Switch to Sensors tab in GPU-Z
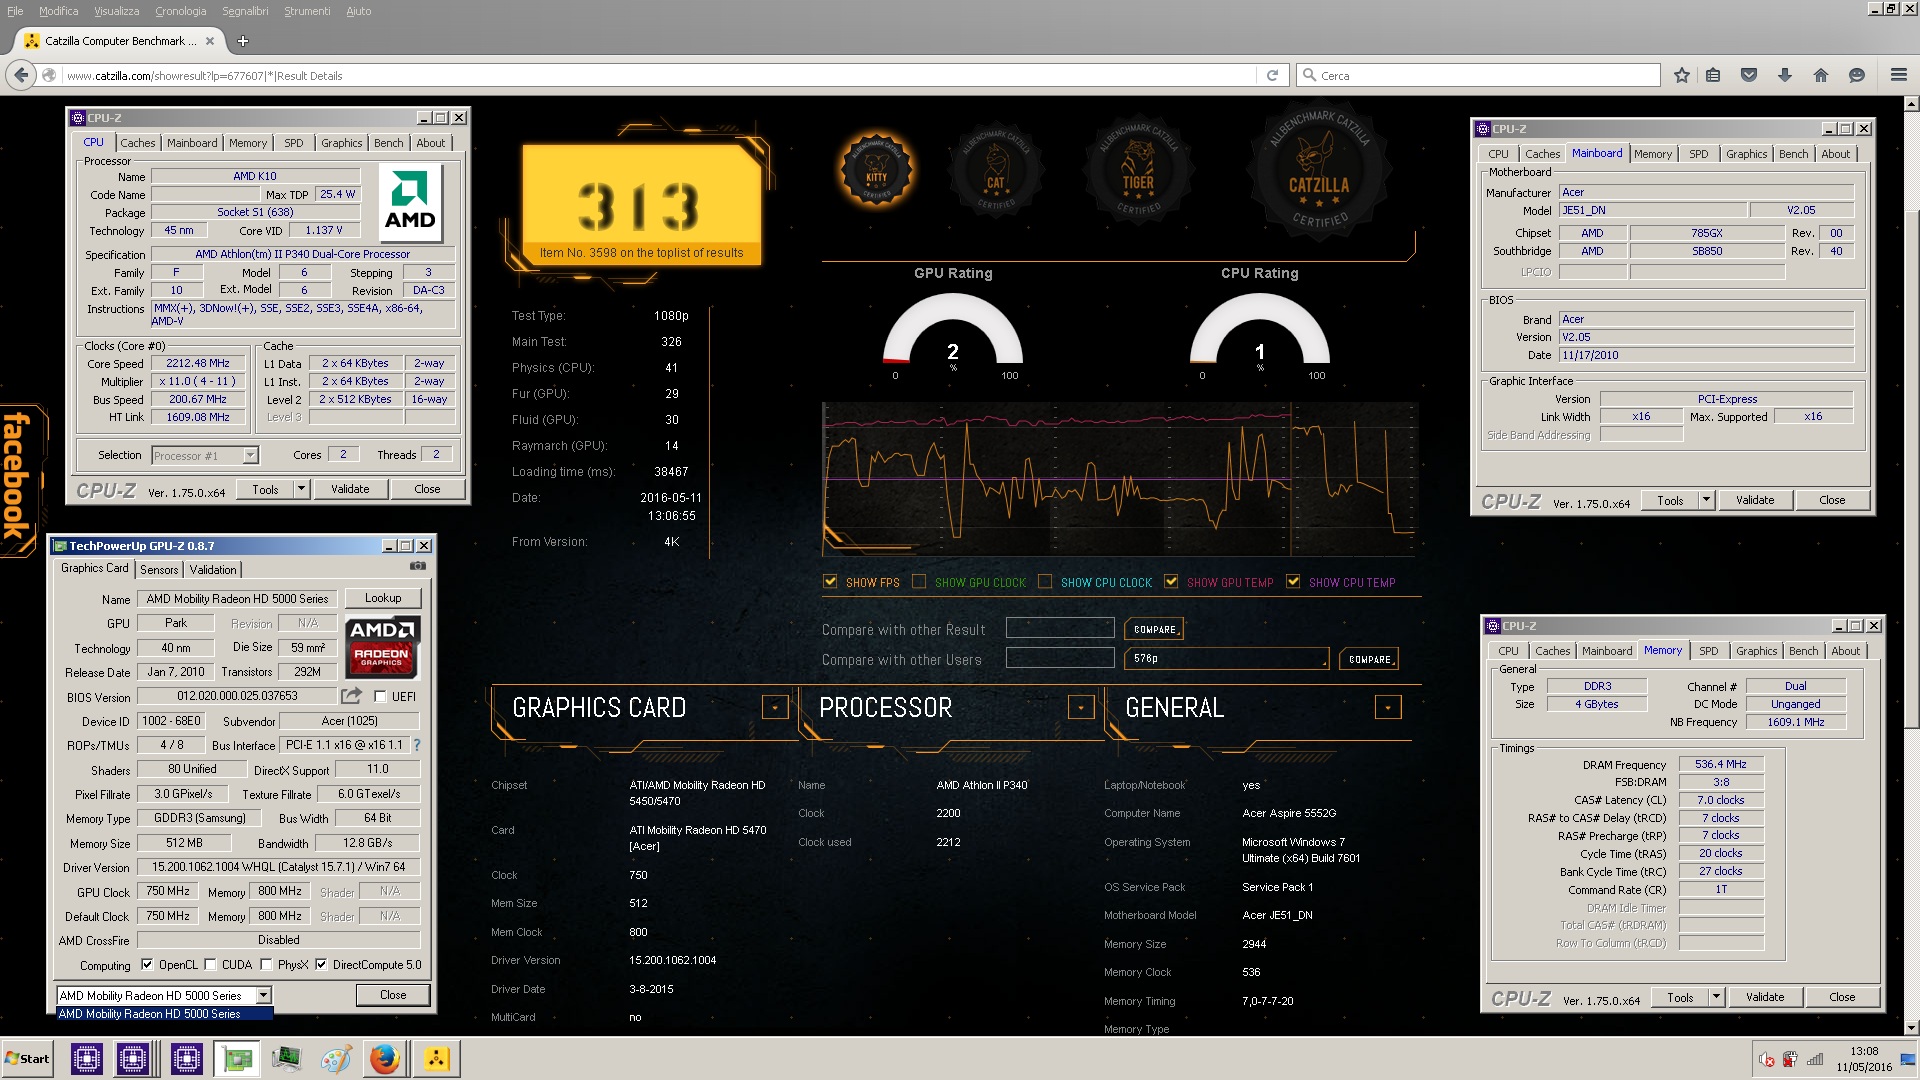The width and height of the screenshot is (1920, 1080). 159,570
